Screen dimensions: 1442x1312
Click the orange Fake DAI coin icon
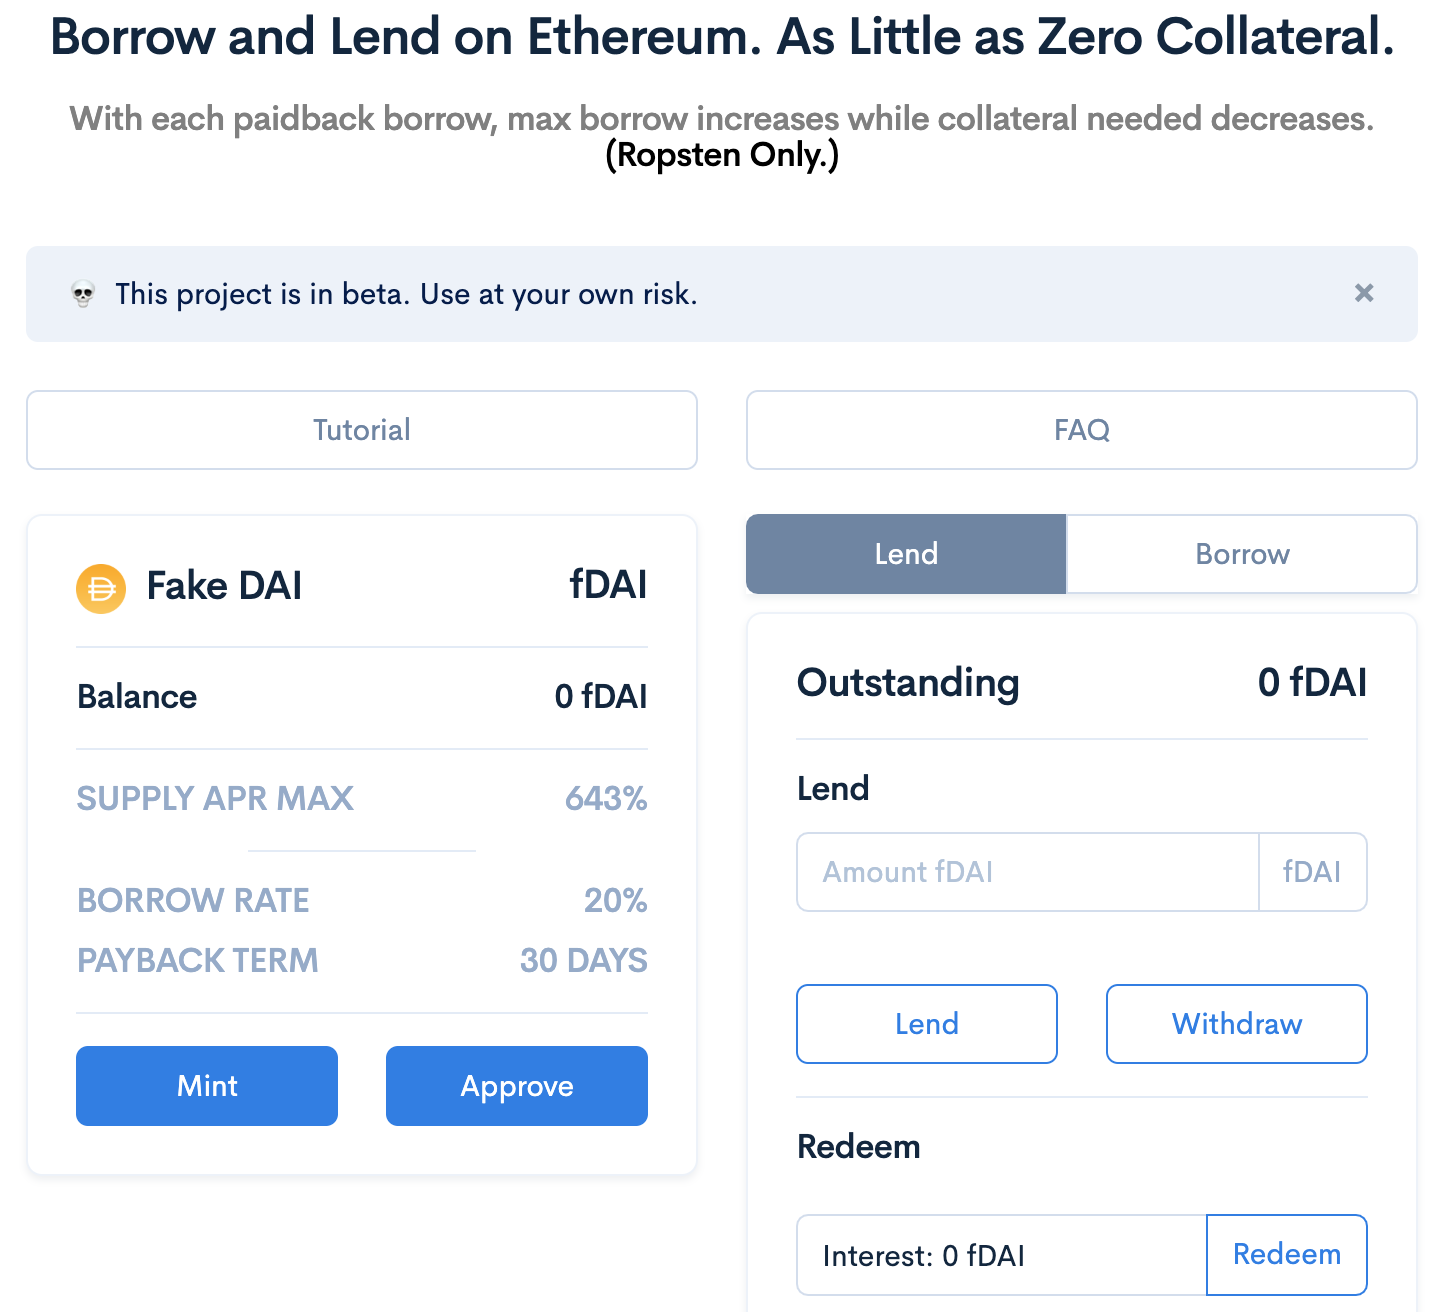pos(101,589)
